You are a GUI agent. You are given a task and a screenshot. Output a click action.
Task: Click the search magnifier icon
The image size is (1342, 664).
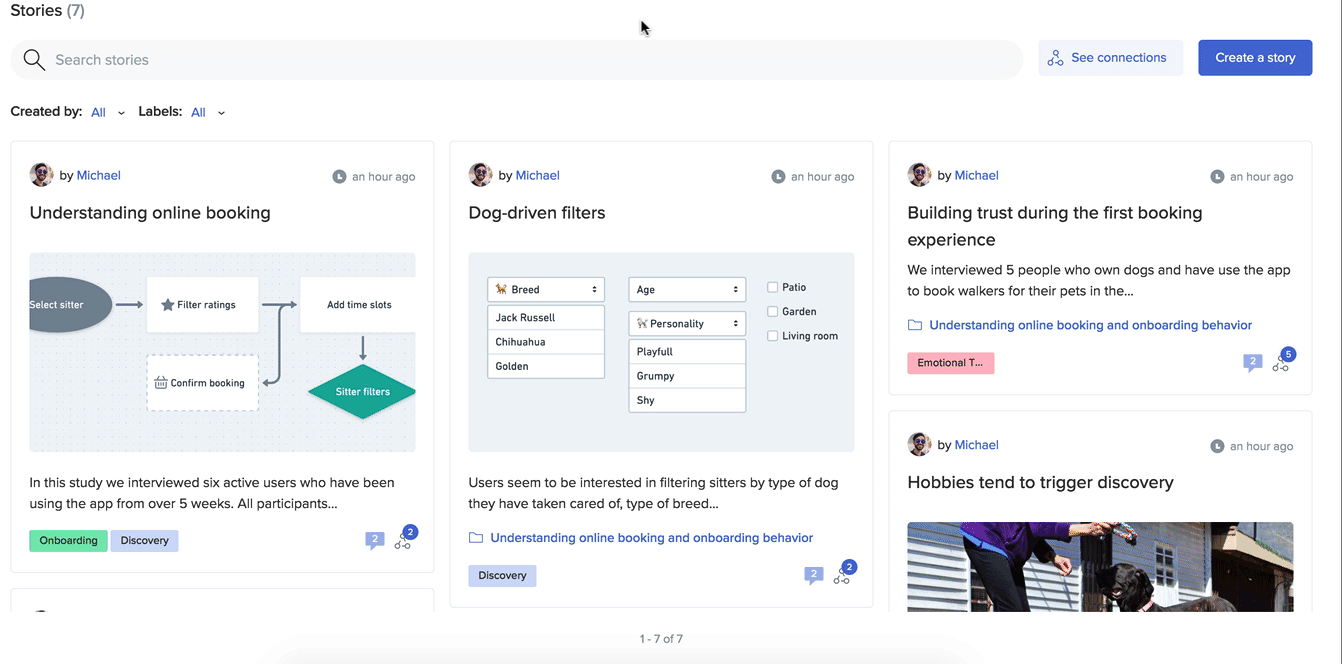click(x=34, y=60)
